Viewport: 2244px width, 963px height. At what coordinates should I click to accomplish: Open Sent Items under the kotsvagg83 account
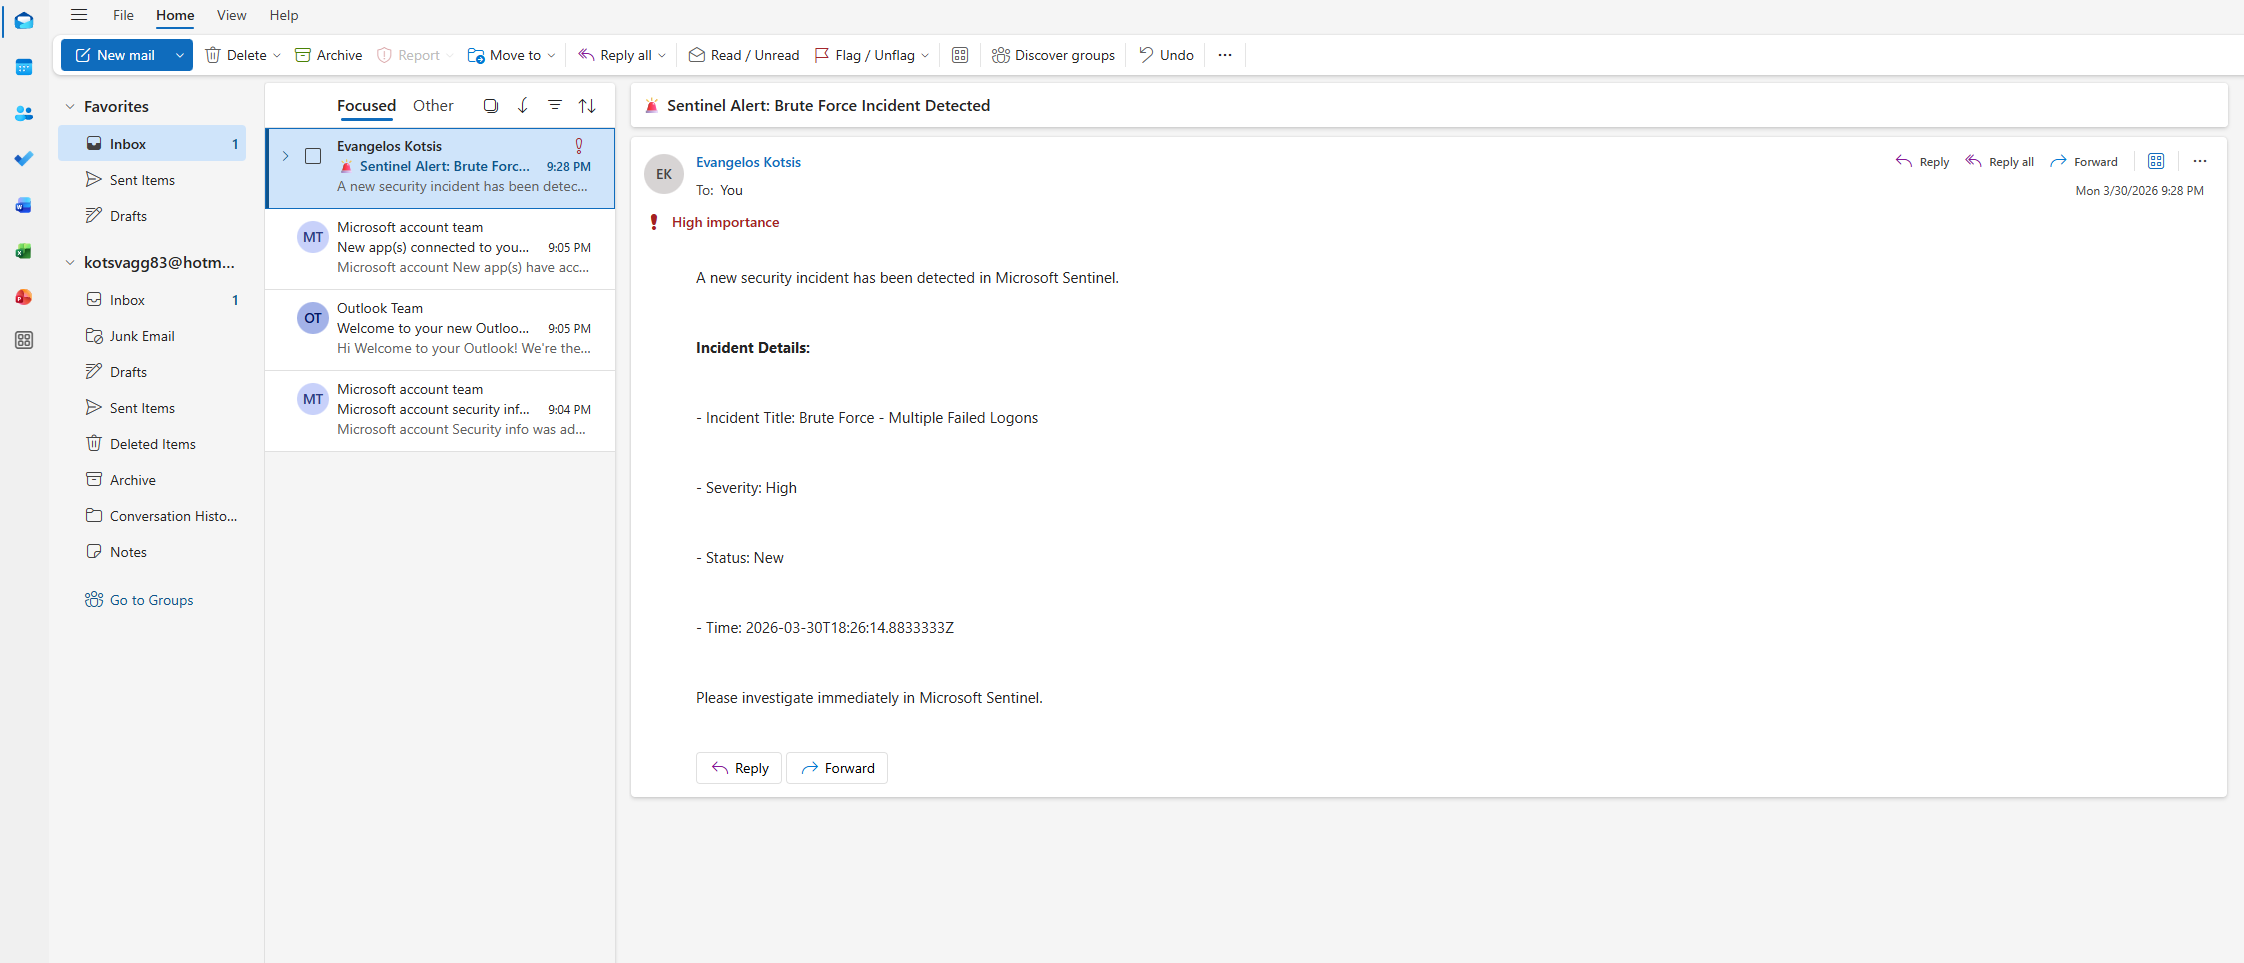[152, 408]
